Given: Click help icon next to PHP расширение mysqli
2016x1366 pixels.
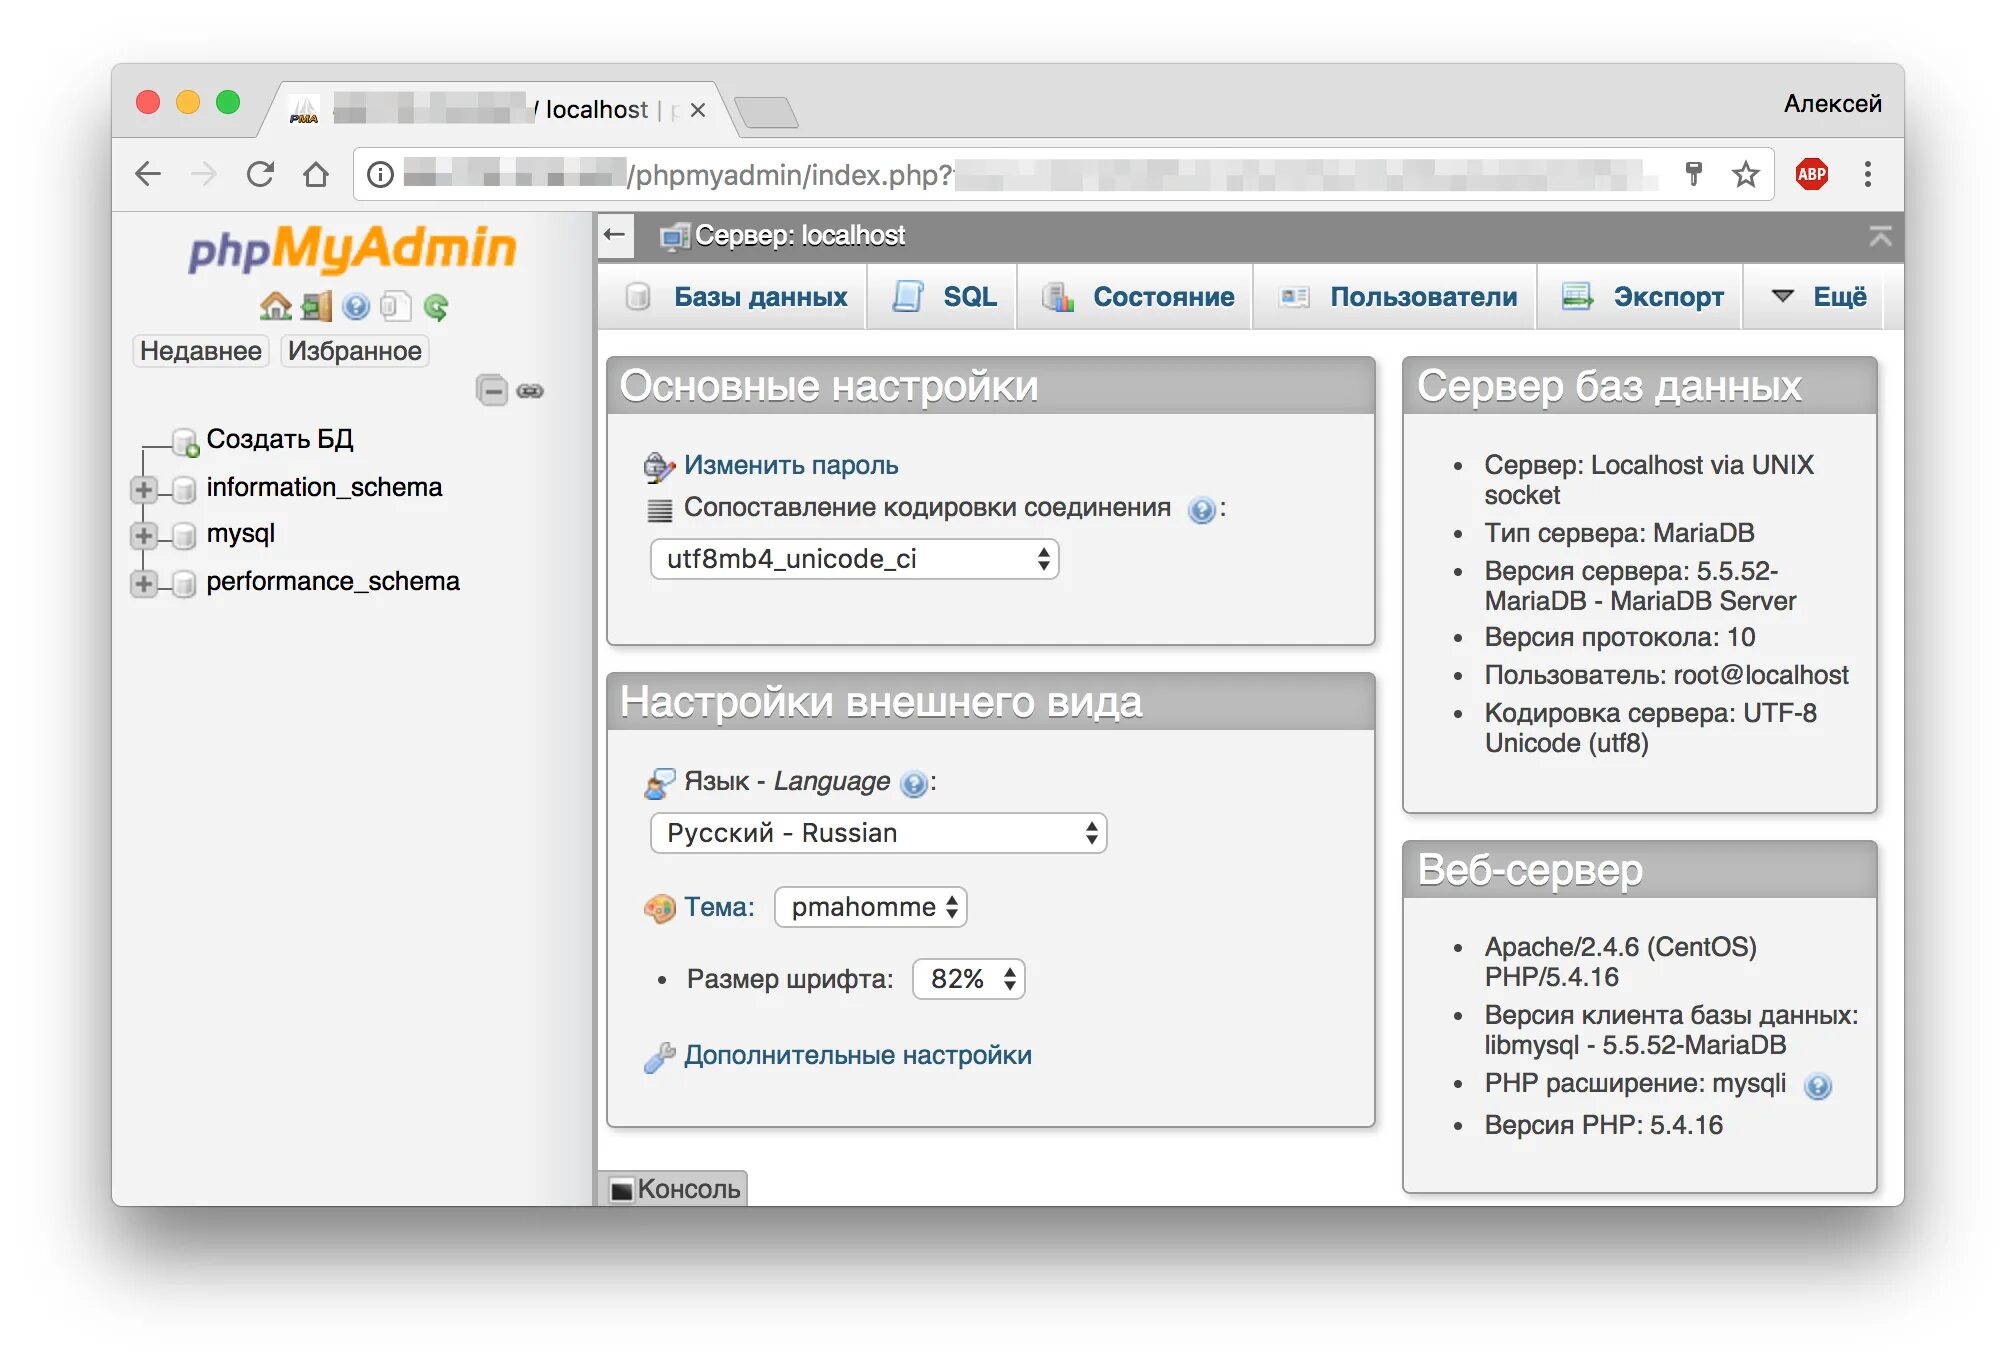Looking at the screenshot, I should tap(1817, 1086).
